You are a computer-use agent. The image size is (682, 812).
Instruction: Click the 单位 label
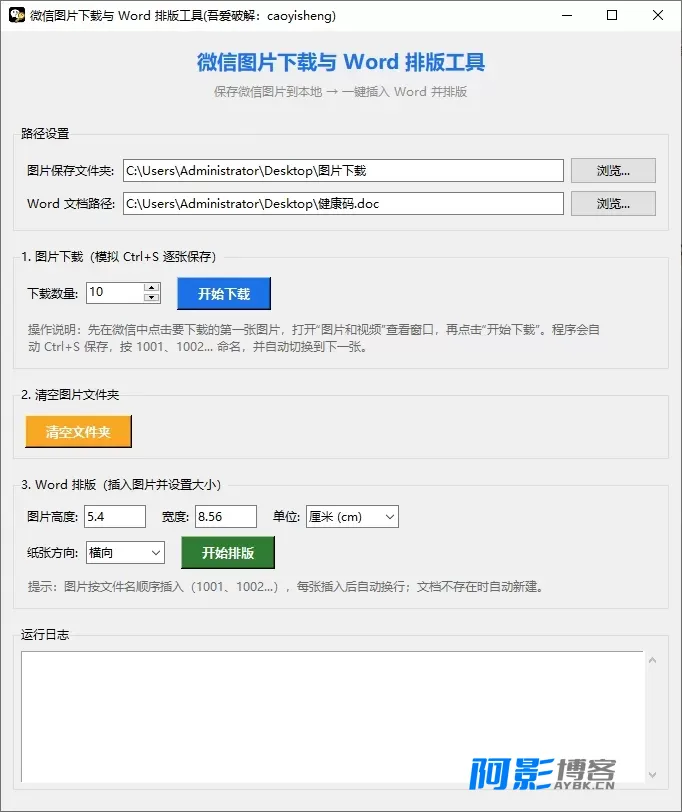pyautogui.click(x=286, y=517)
